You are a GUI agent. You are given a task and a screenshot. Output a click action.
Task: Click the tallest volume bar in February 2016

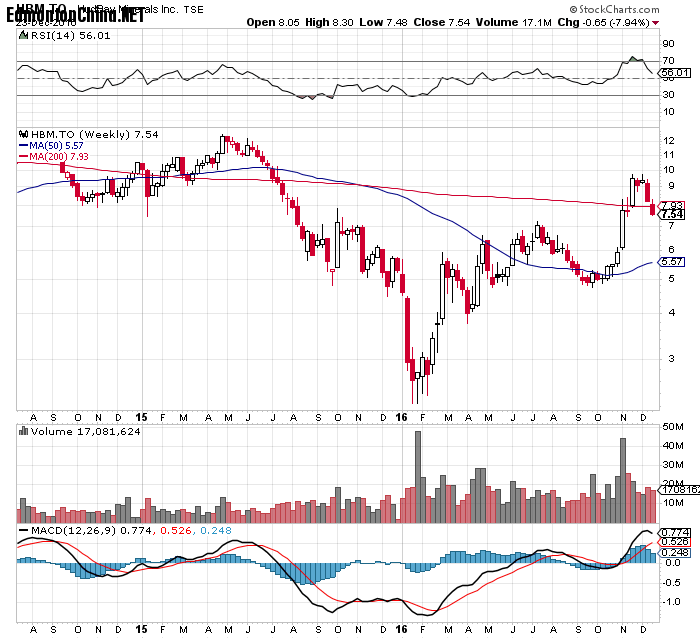(x=418, y=477)
